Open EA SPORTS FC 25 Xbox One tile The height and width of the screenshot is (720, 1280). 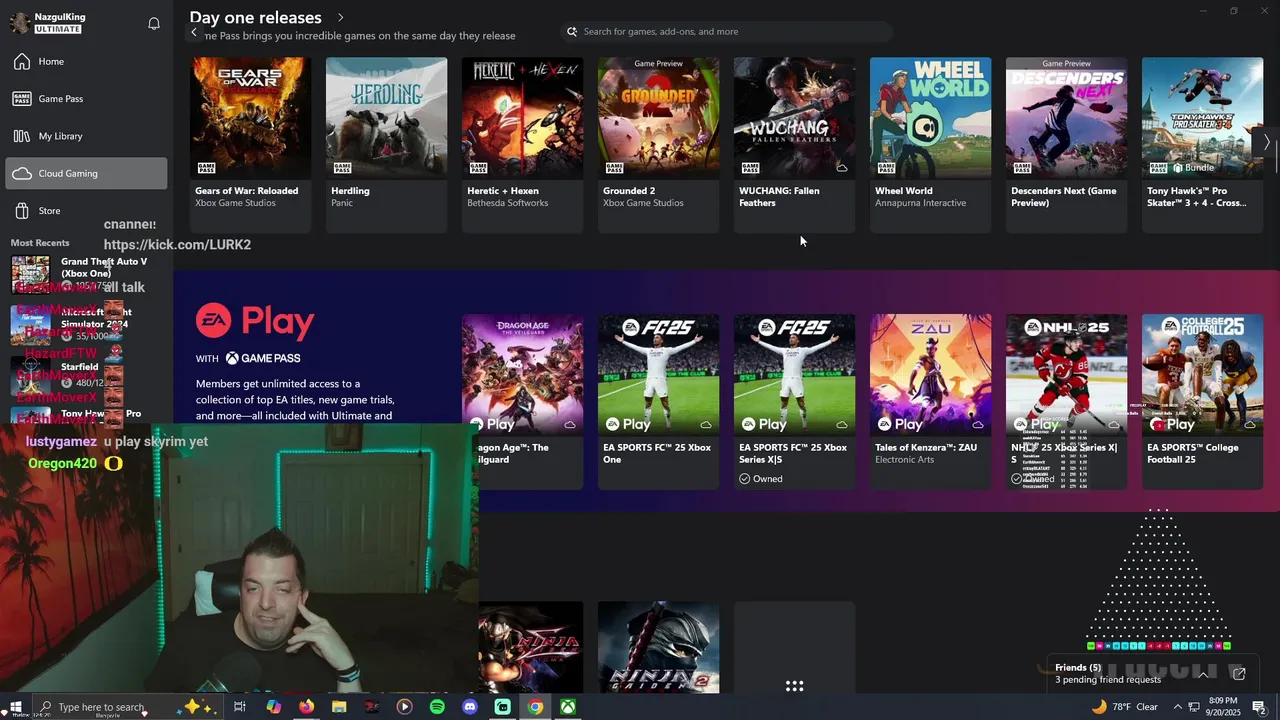(x=658, y=402)
